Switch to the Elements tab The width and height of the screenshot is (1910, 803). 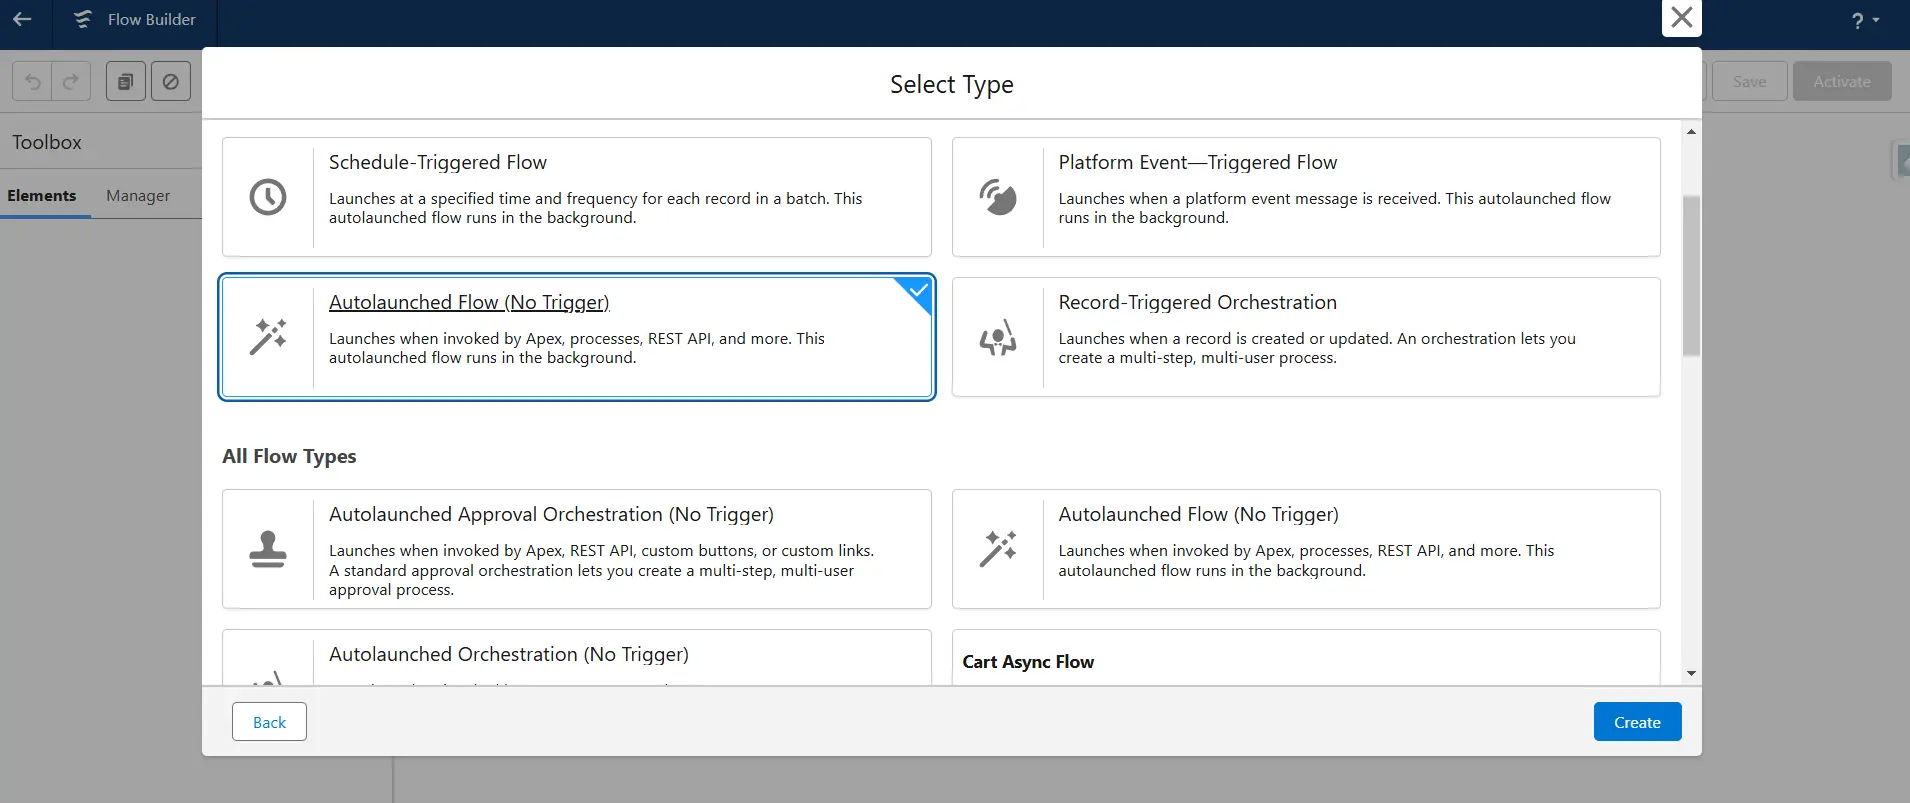coord(42,195)
